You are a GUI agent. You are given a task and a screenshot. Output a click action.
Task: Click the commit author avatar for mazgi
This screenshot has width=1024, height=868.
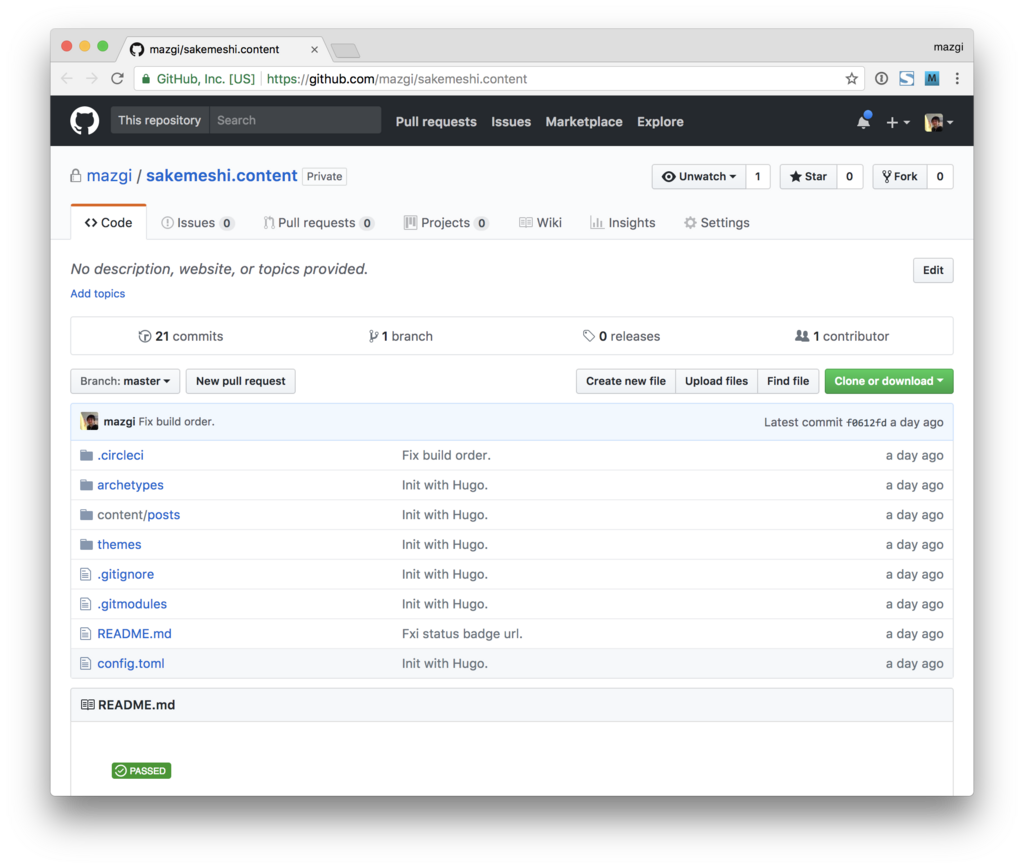click(89, 421)
